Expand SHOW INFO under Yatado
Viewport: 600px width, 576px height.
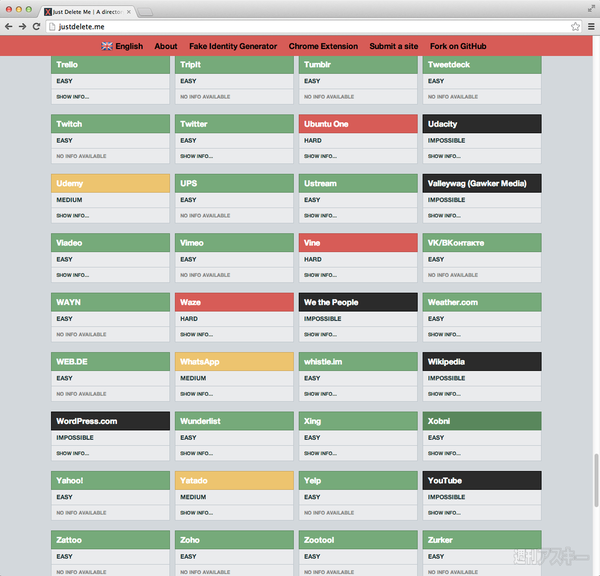coord(197,513)
